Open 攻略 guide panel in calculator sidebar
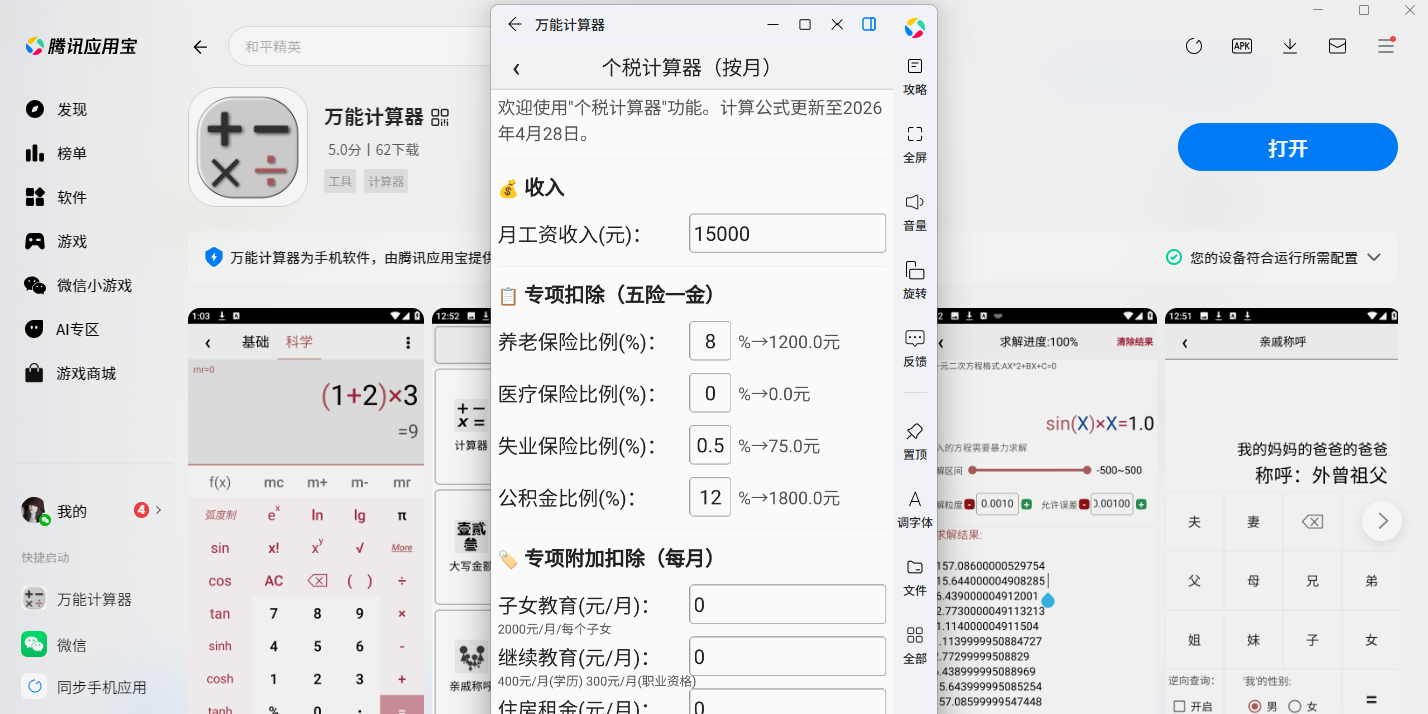The height and width of the screenshot is (714, 1428). tap(915, 76)
